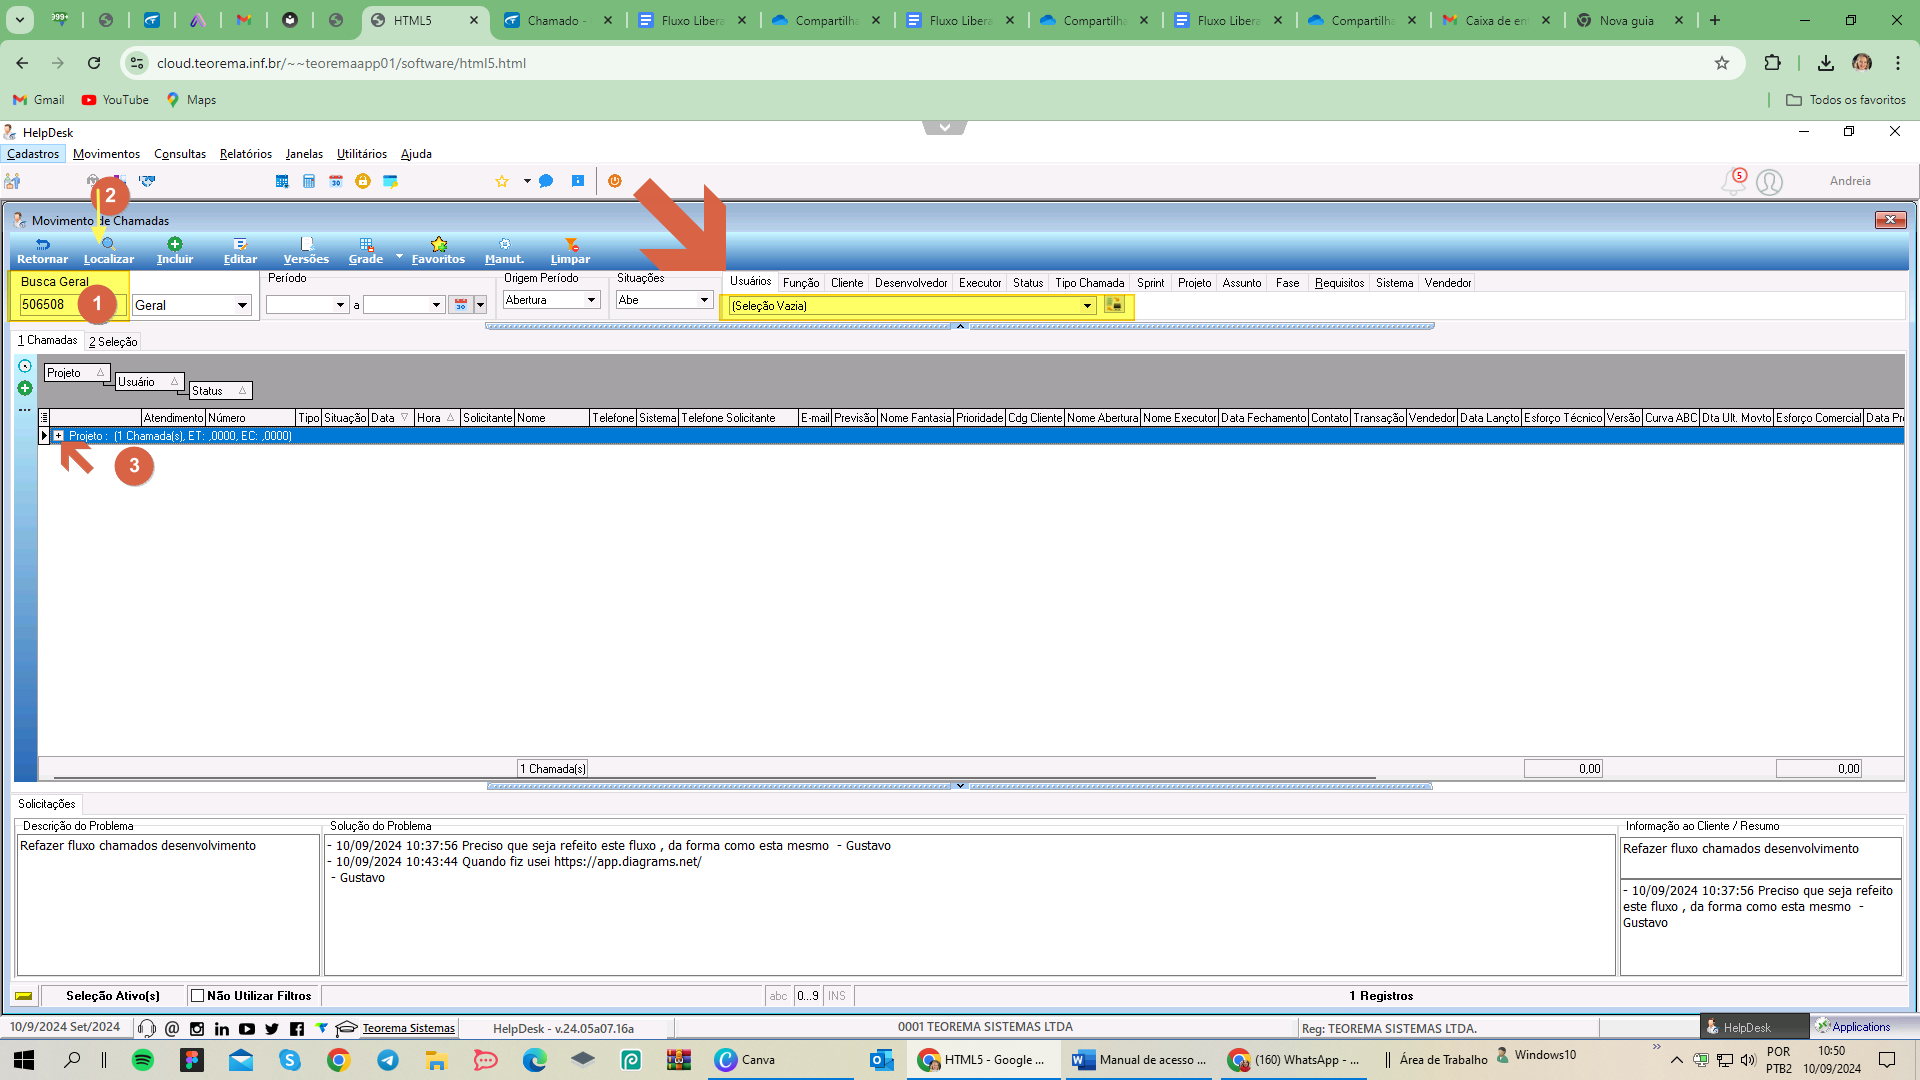Click the Descrição do Problema text area
The width and height of the screenshot is (1920, 1080).
click(x=168, y=905)
